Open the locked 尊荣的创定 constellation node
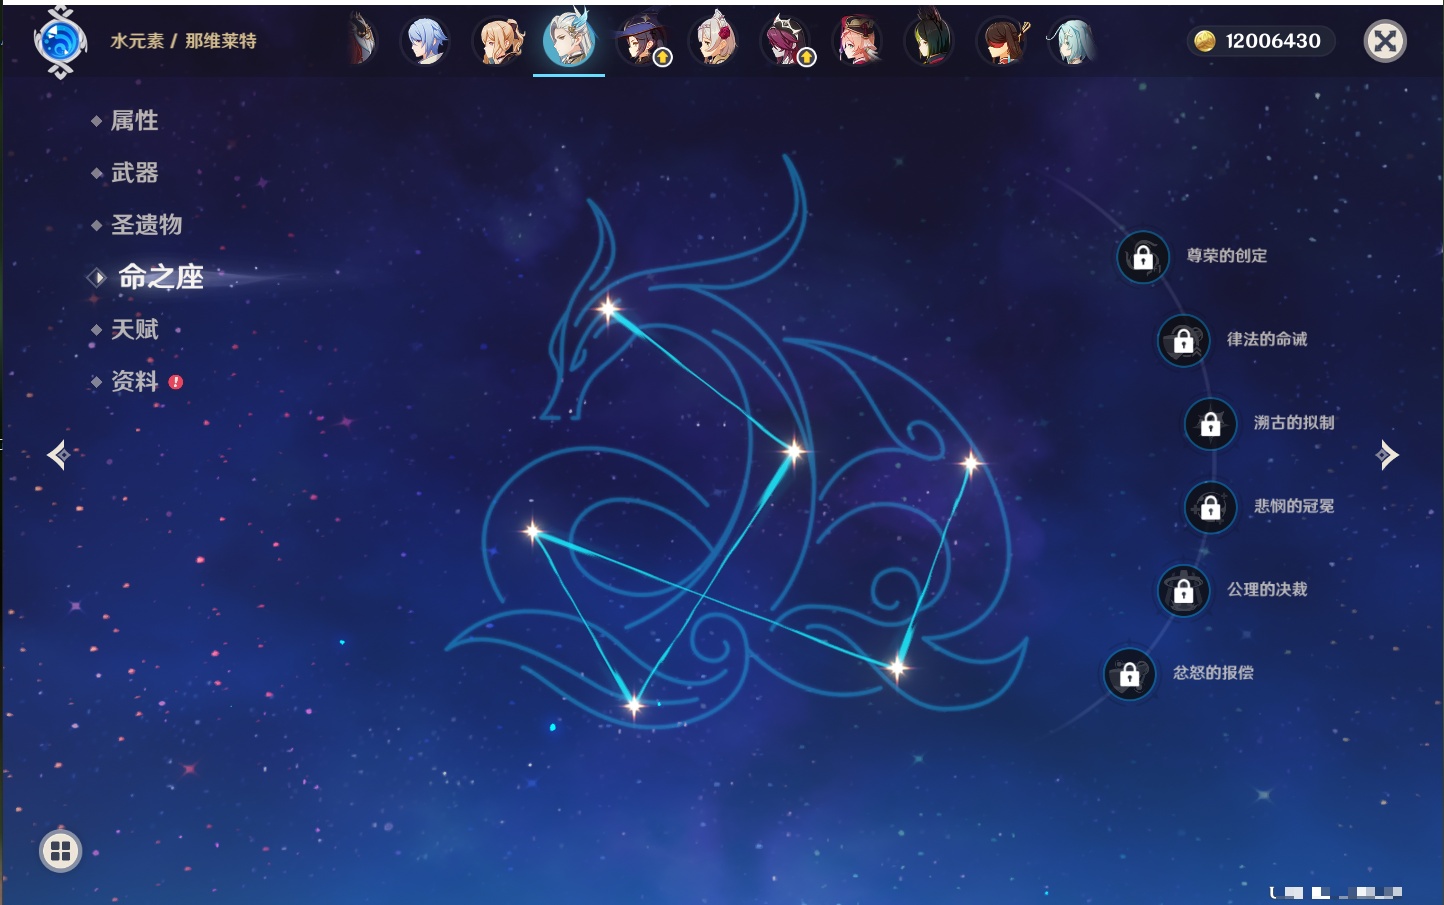Viewport: 1444px width, 905px height. tap(1142, 257)
